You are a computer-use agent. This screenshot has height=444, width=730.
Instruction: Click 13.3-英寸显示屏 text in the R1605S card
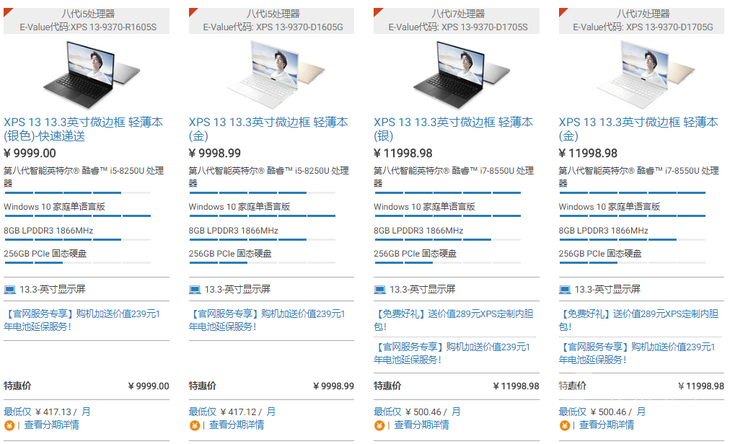[x=53, y=289]
